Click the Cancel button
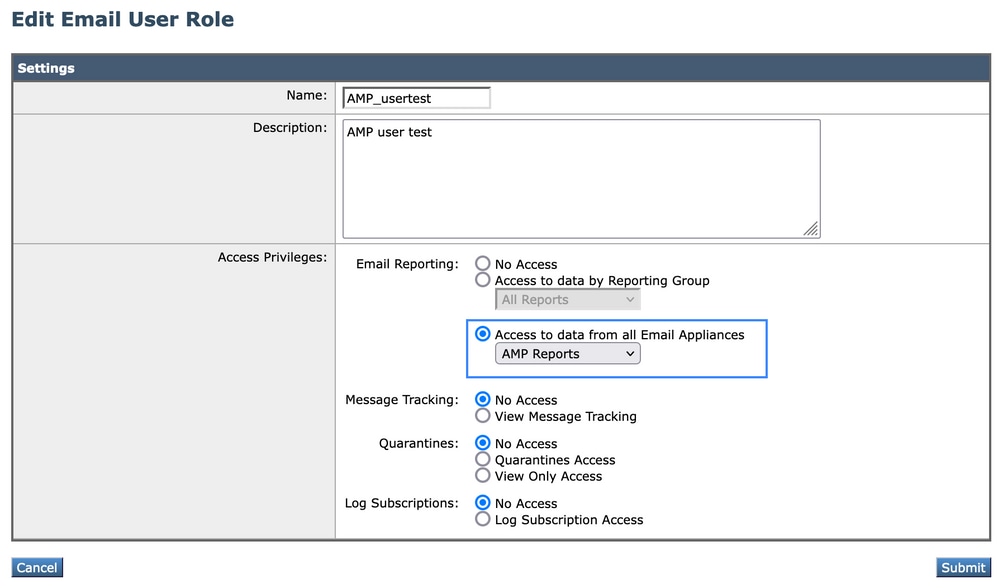 coord(37,568)
